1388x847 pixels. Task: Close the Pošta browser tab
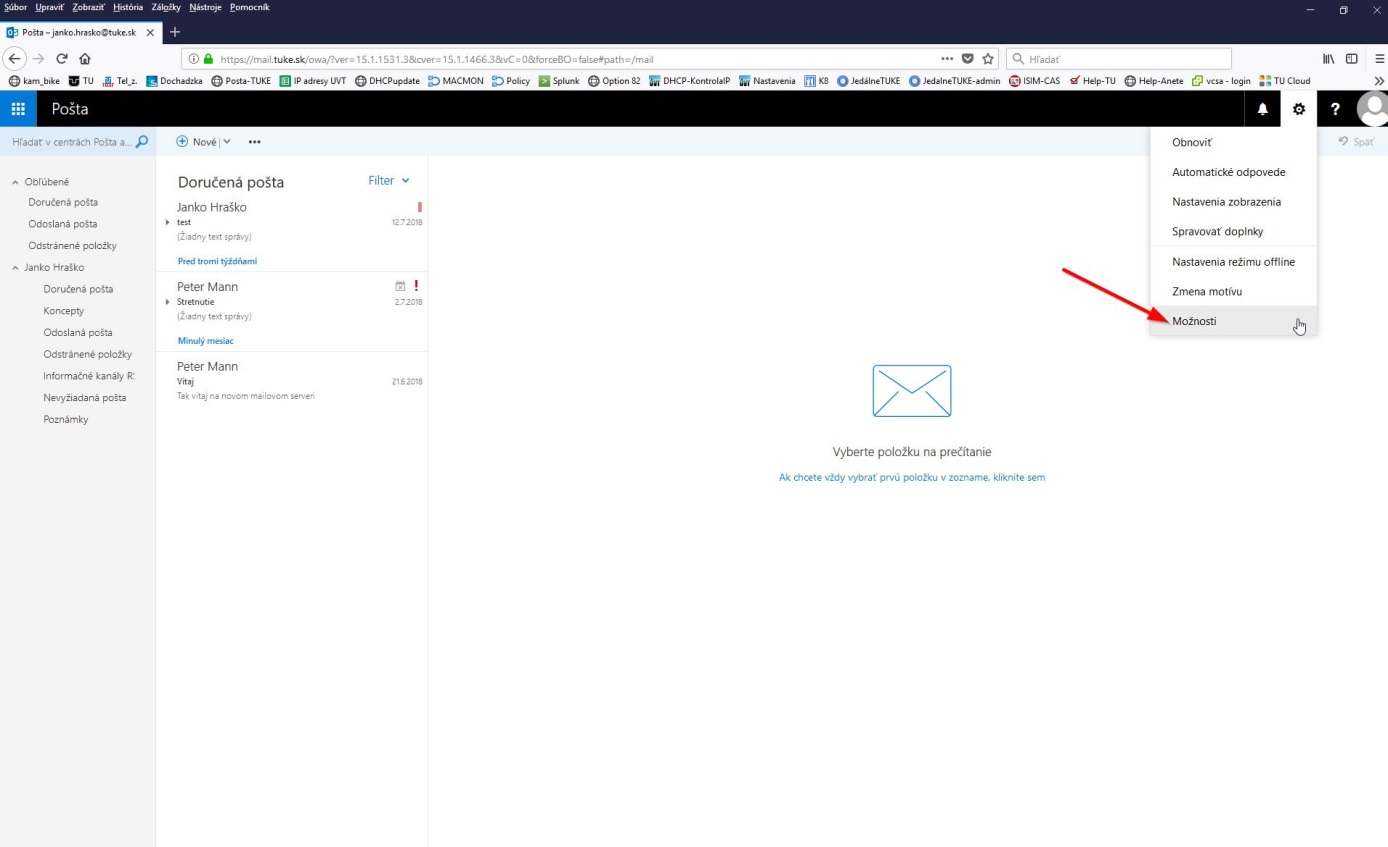pyautogui.click(x=149, y=32)
